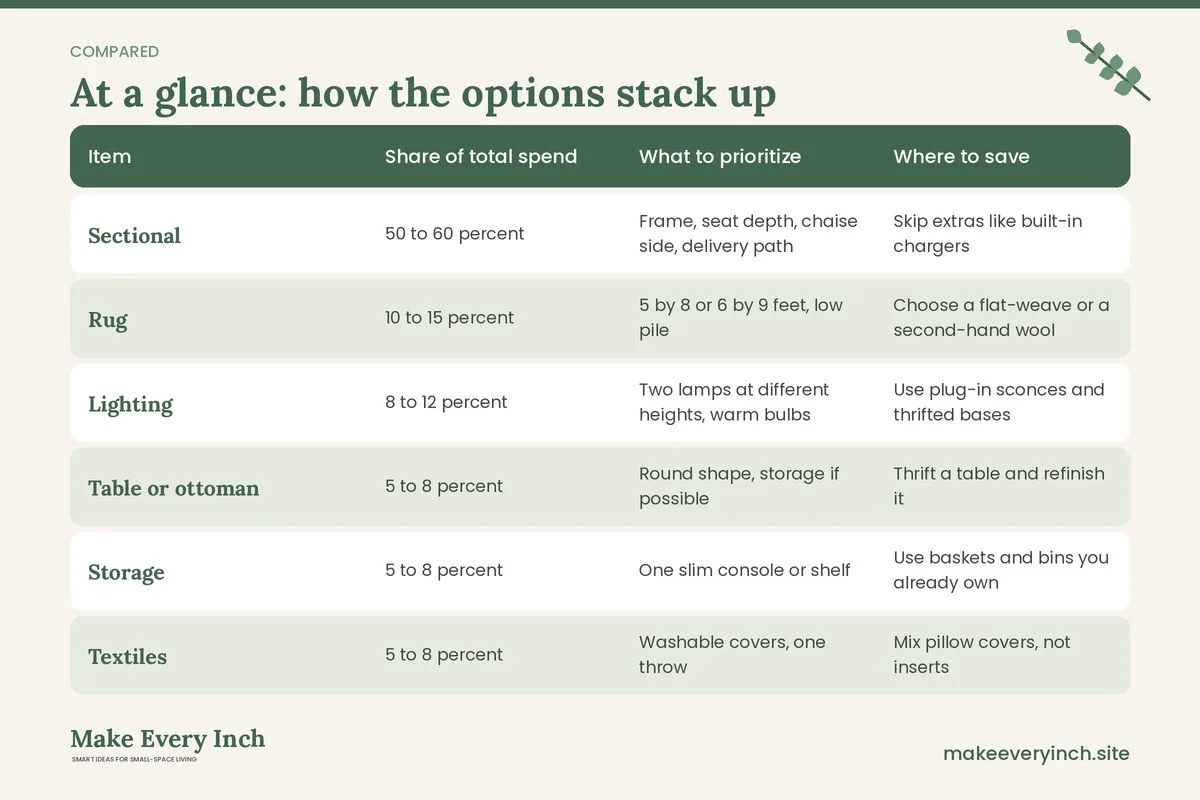Select the Table or ottoman row label
This screenshot has height=800, width=1200.
point(174,488)
